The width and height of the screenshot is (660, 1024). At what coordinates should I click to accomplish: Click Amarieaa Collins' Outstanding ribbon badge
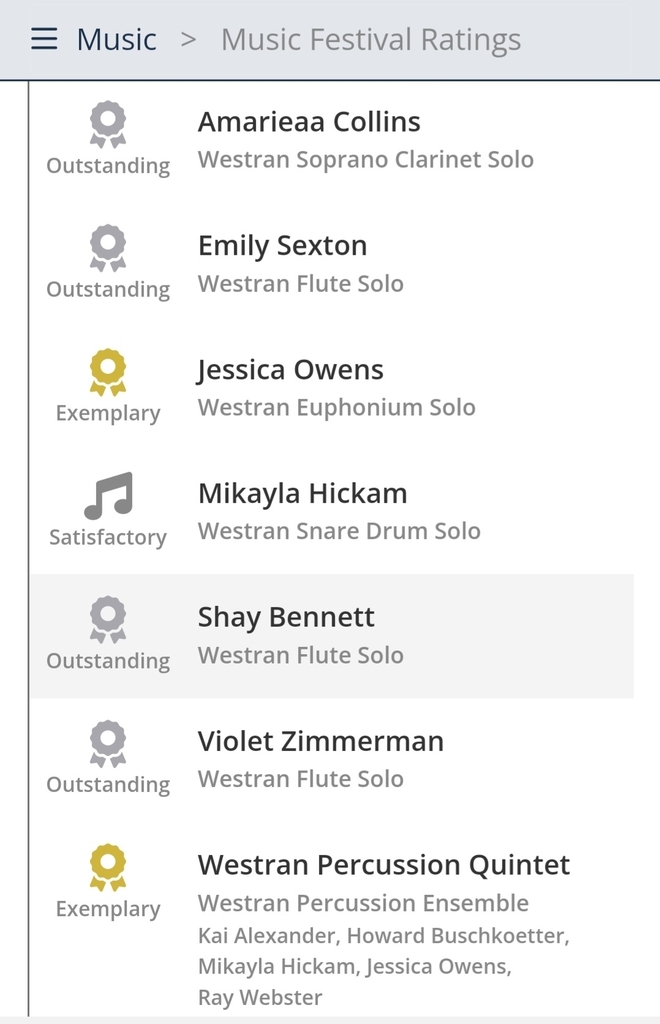[108, 124]
